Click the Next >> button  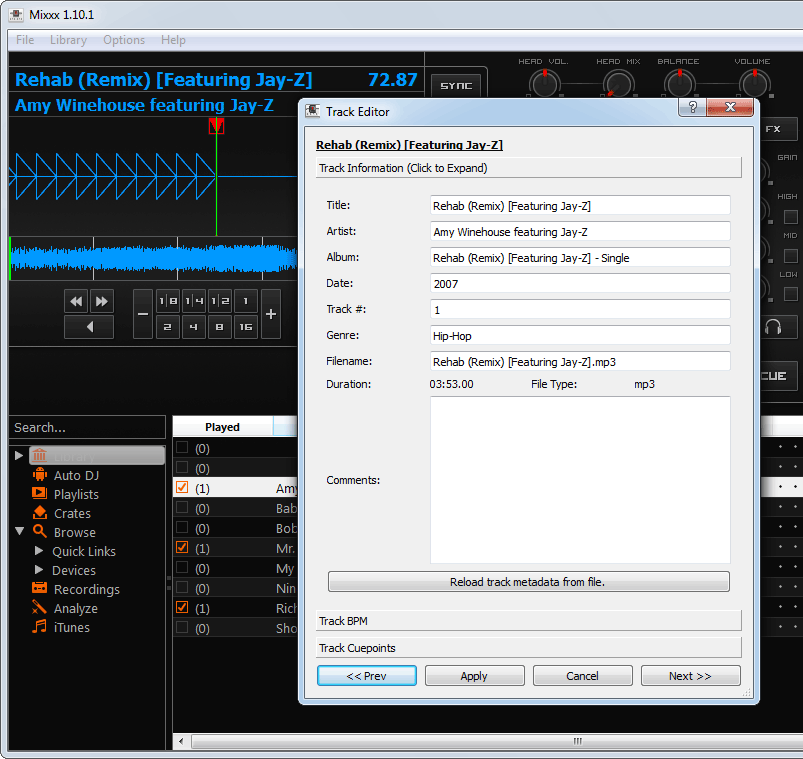pos(690,676)
